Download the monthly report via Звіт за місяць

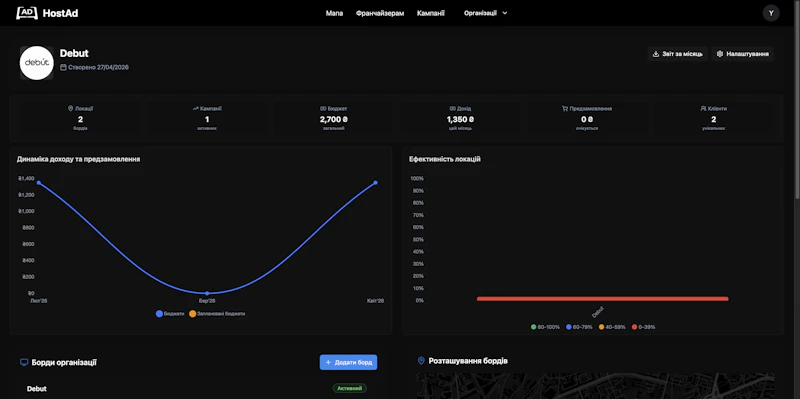click(x=677, y=54)
